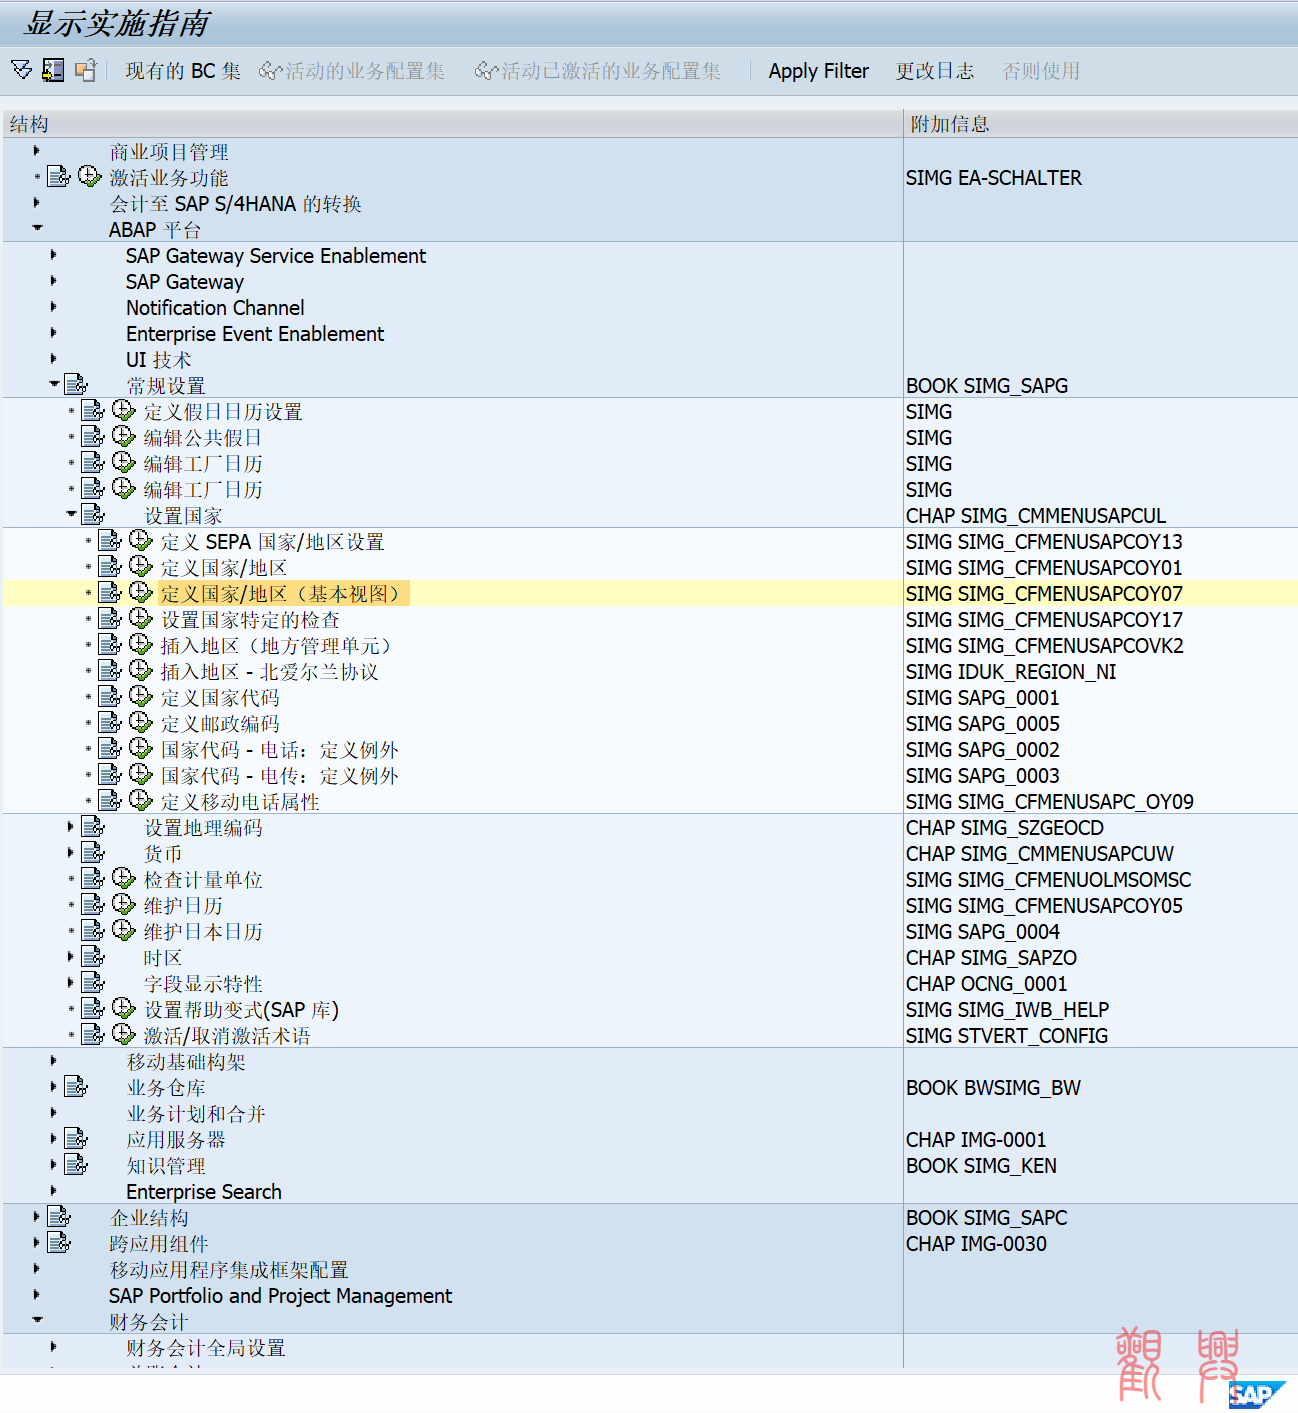This screenshot has height=1413, width=1298.
Task: Select the 移动应用程序集成框架配置 node
Action: 229,1270
